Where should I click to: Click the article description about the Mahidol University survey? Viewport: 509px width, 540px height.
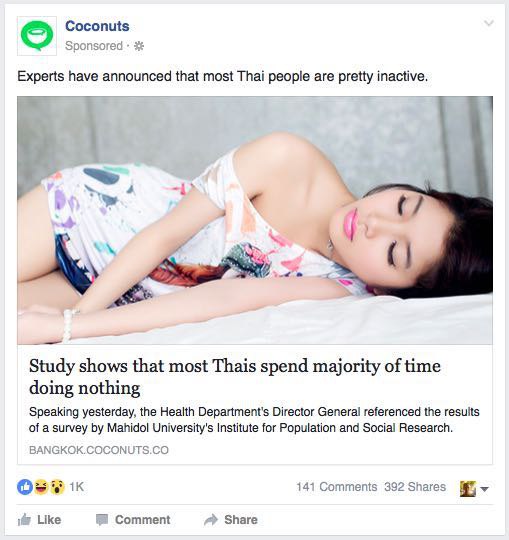254,420
